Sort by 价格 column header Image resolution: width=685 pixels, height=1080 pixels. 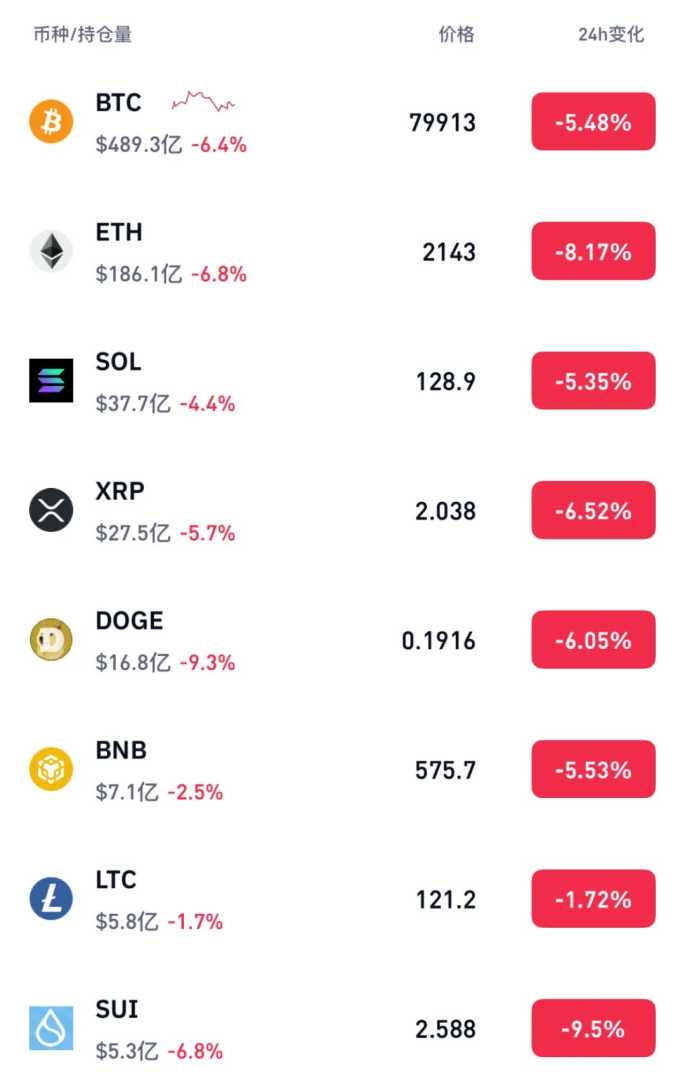click(x=456, y=35)
